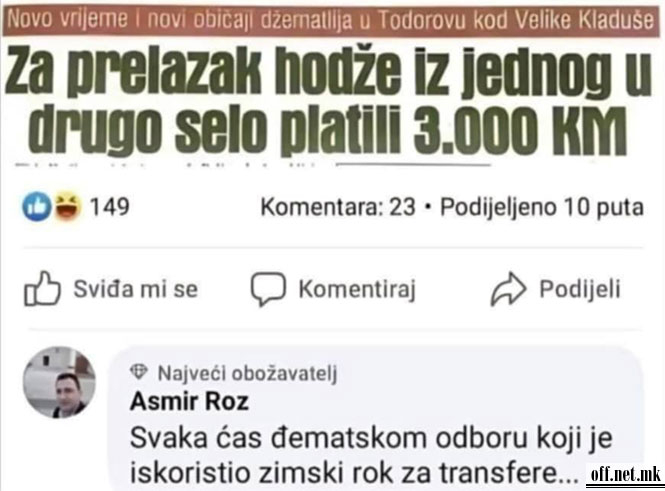Click the thumbs-up outline icon
Image resolution: width=665 pixels, height=491 pixels.
42,289
